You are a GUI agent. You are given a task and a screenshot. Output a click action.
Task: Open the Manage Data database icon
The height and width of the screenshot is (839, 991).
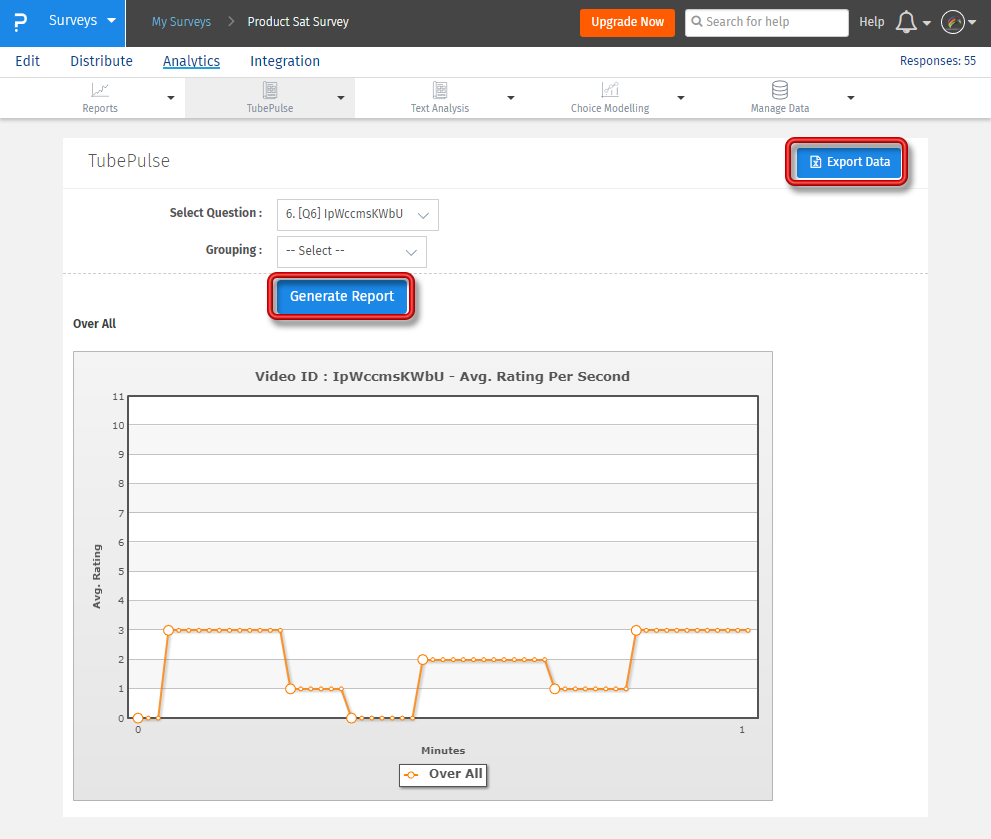click(780, 91)
